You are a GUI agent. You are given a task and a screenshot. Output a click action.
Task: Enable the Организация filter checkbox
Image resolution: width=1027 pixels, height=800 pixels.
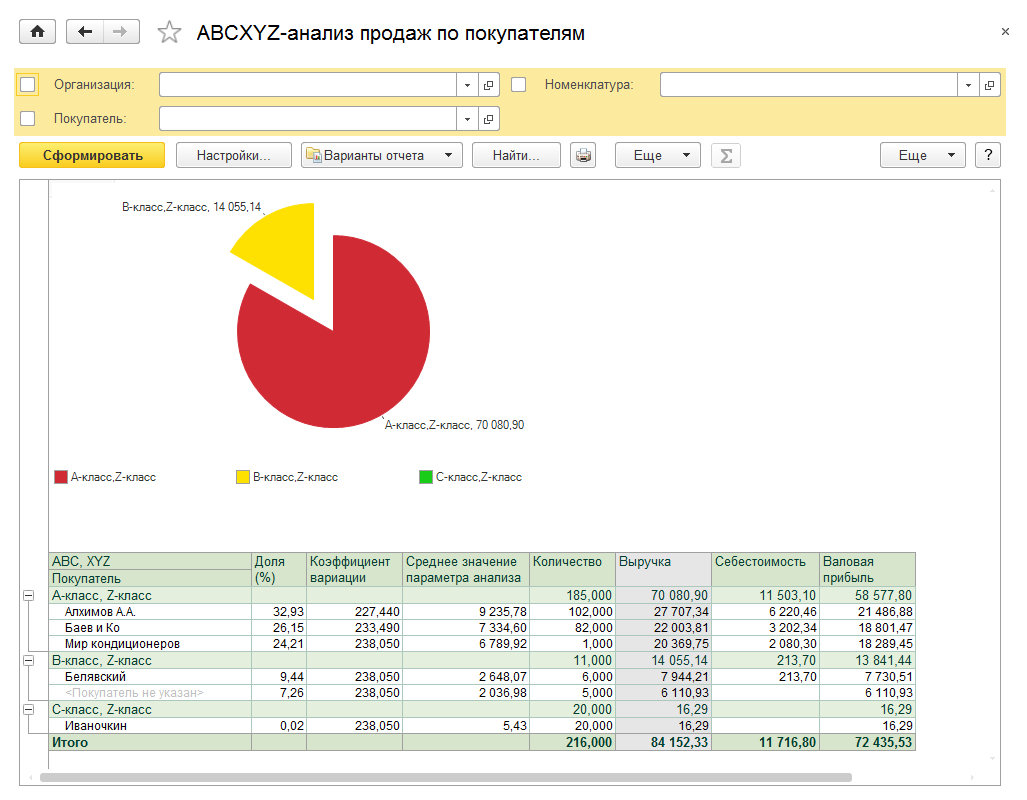(x=28, y=85)
